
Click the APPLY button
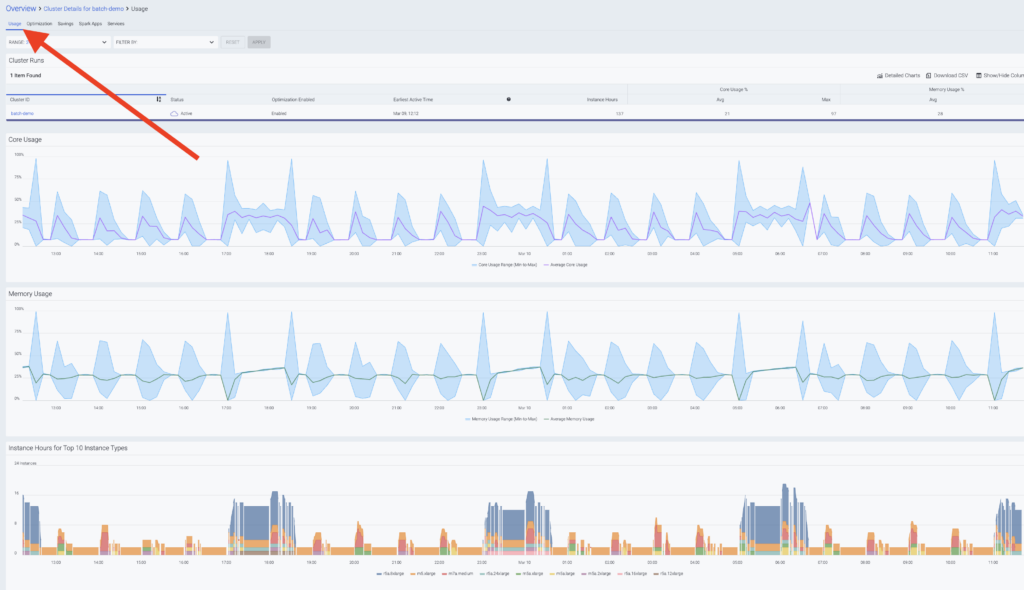[x=260, y=43]
